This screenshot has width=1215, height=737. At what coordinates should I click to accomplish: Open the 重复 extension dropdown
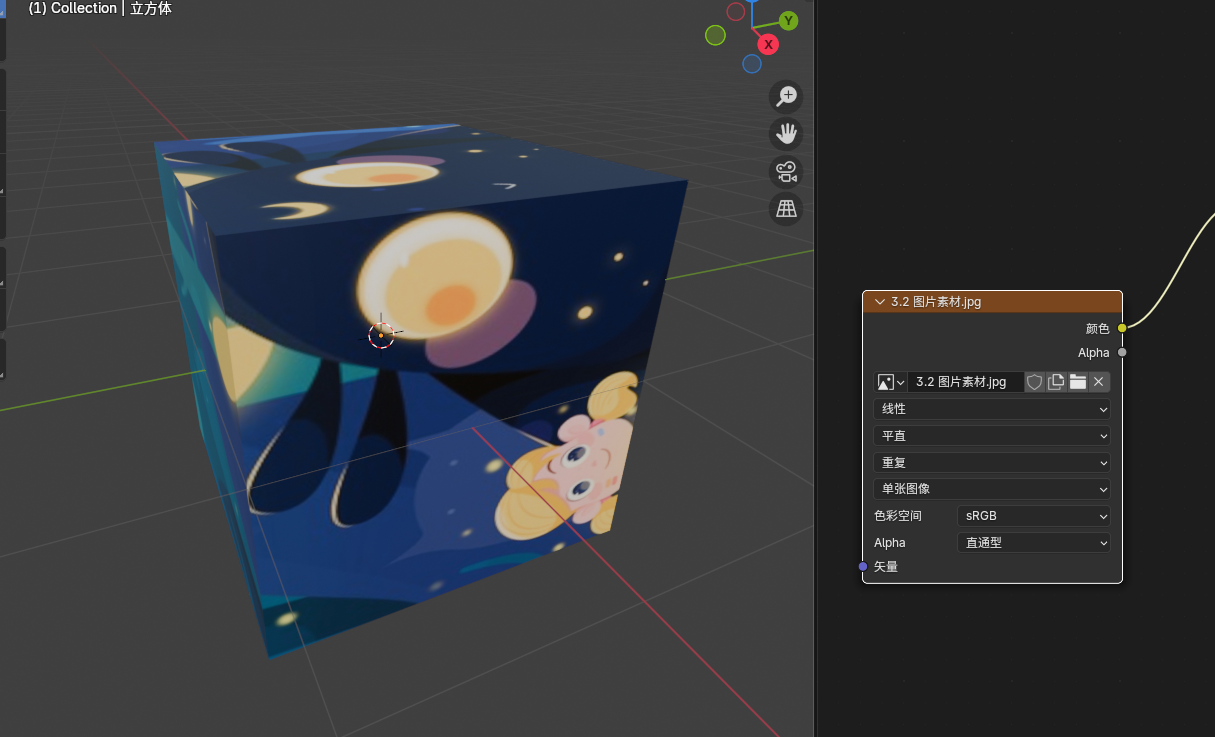tap(991, 463)
